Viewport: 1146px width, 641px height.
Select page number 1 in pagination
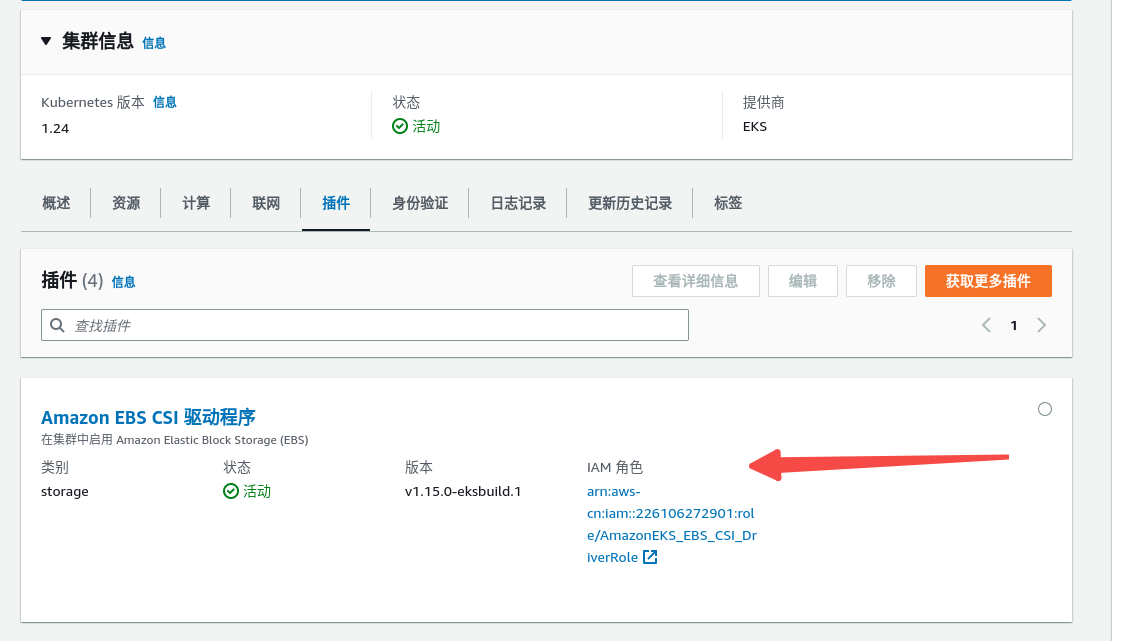1014,326
